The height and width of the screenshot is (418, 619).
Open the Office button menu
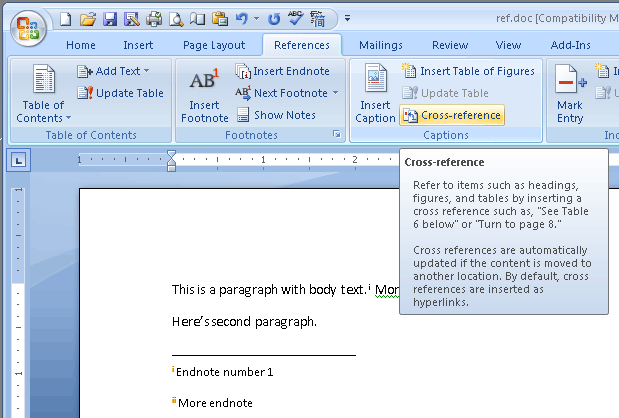pos(28,28)
